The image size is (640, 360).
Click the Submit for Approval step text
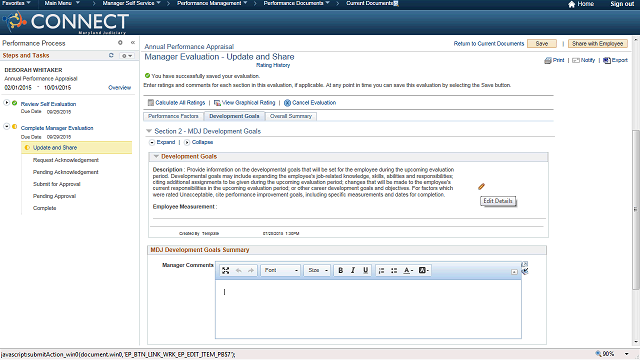click(56, 184)
